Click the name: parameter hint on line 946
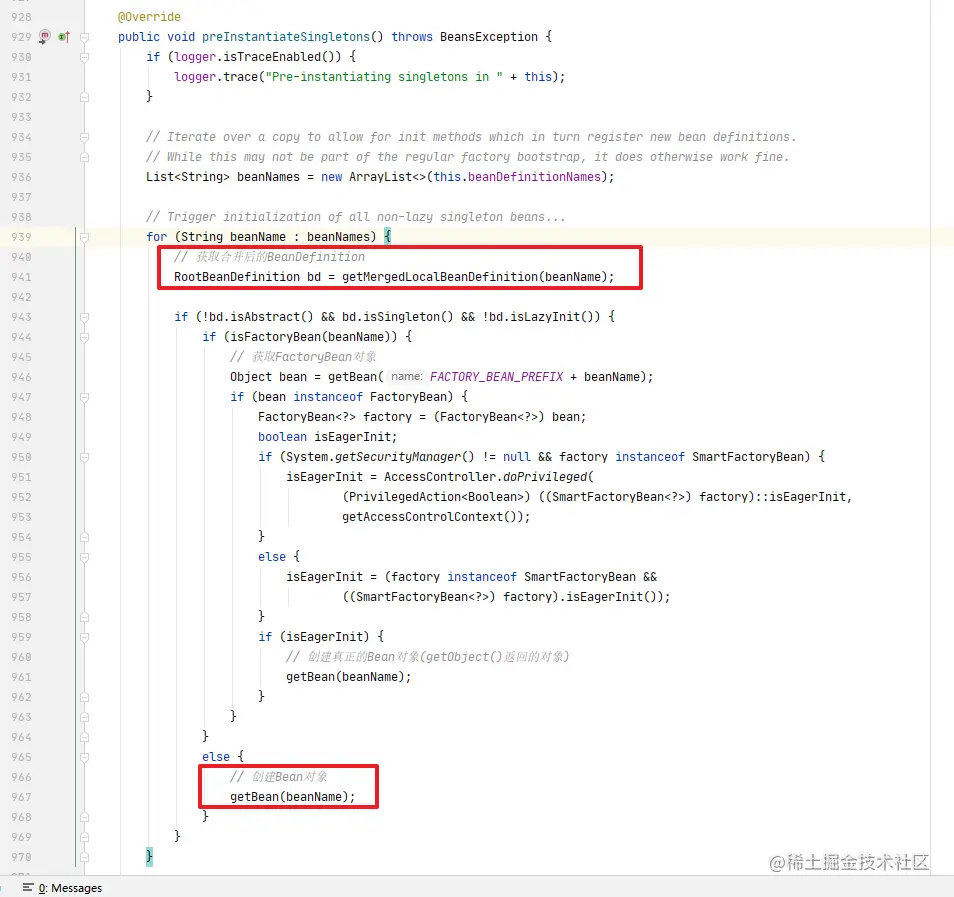The image size is (954, 897). pyautogui.click(x=406, y=377)
